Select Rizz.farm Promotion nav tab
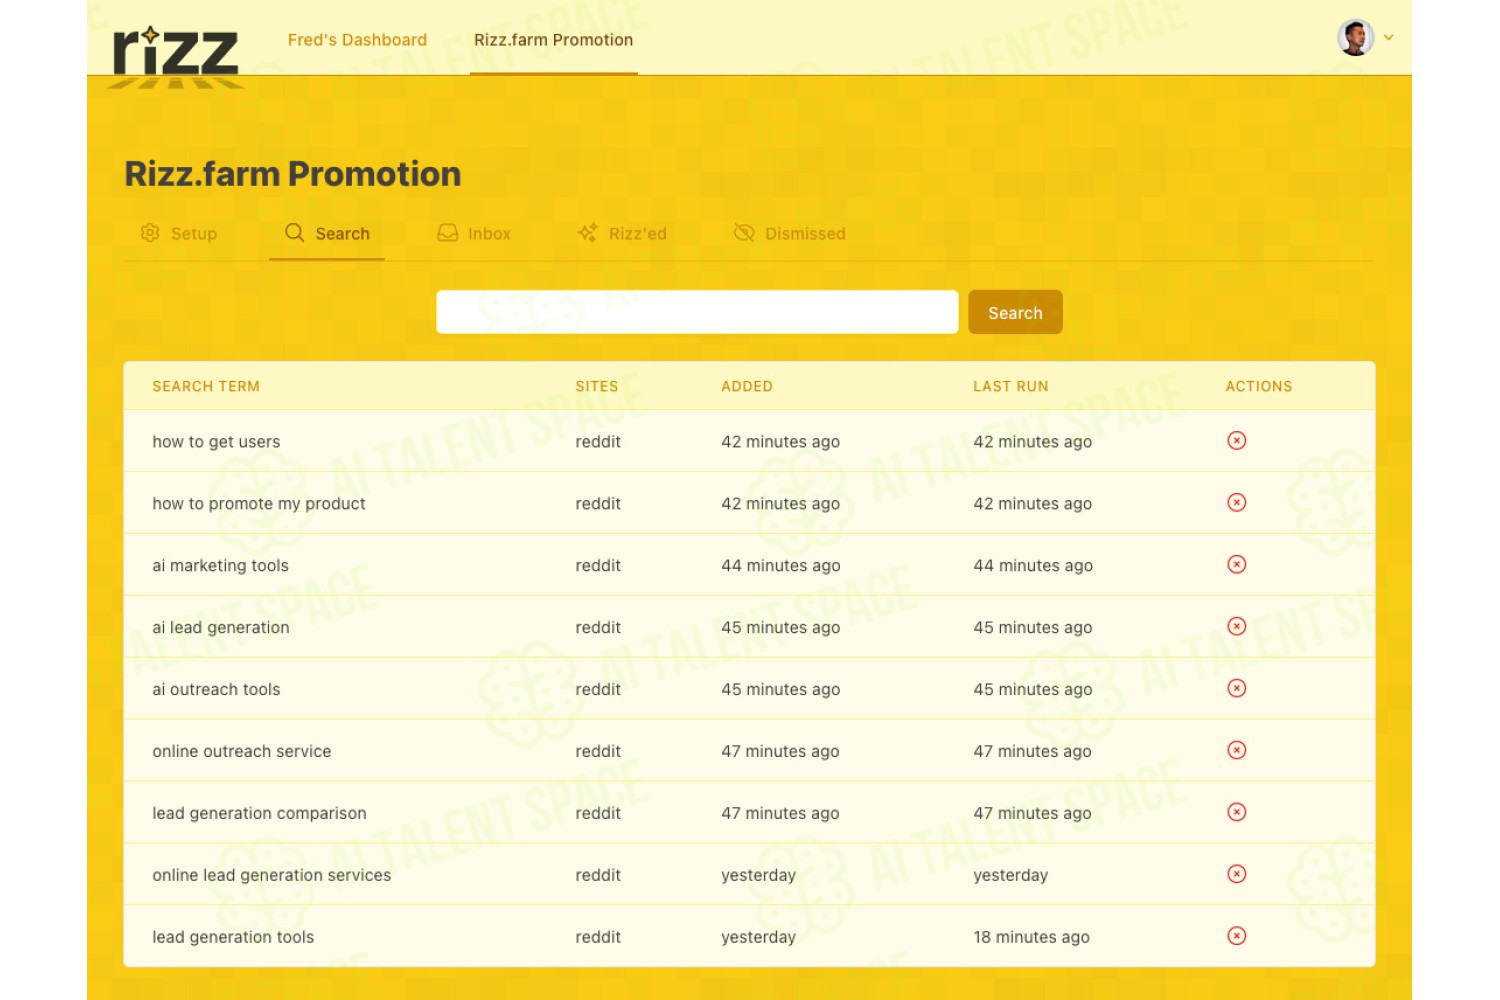This screenshot has width=1500, height=1000. point(553,40)
